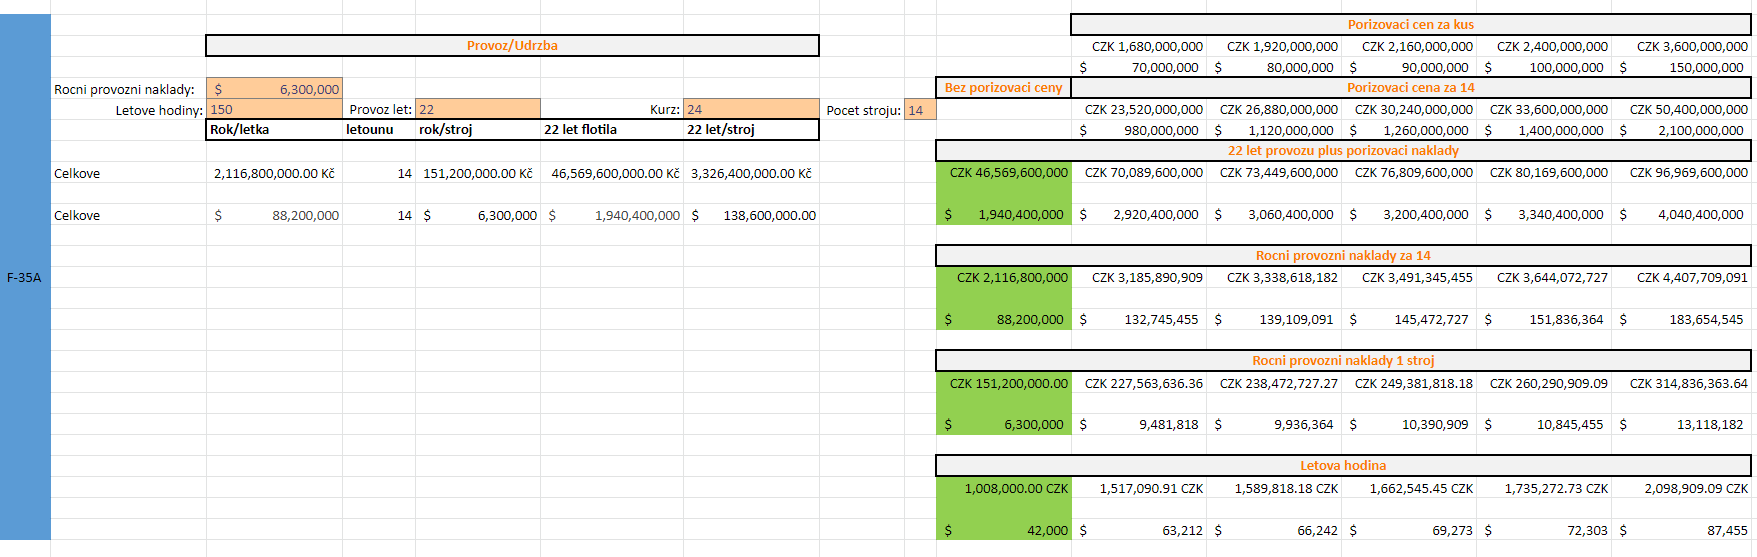
Task: Select the Porizovaci cen za kus header
Action: (1410, 25)
